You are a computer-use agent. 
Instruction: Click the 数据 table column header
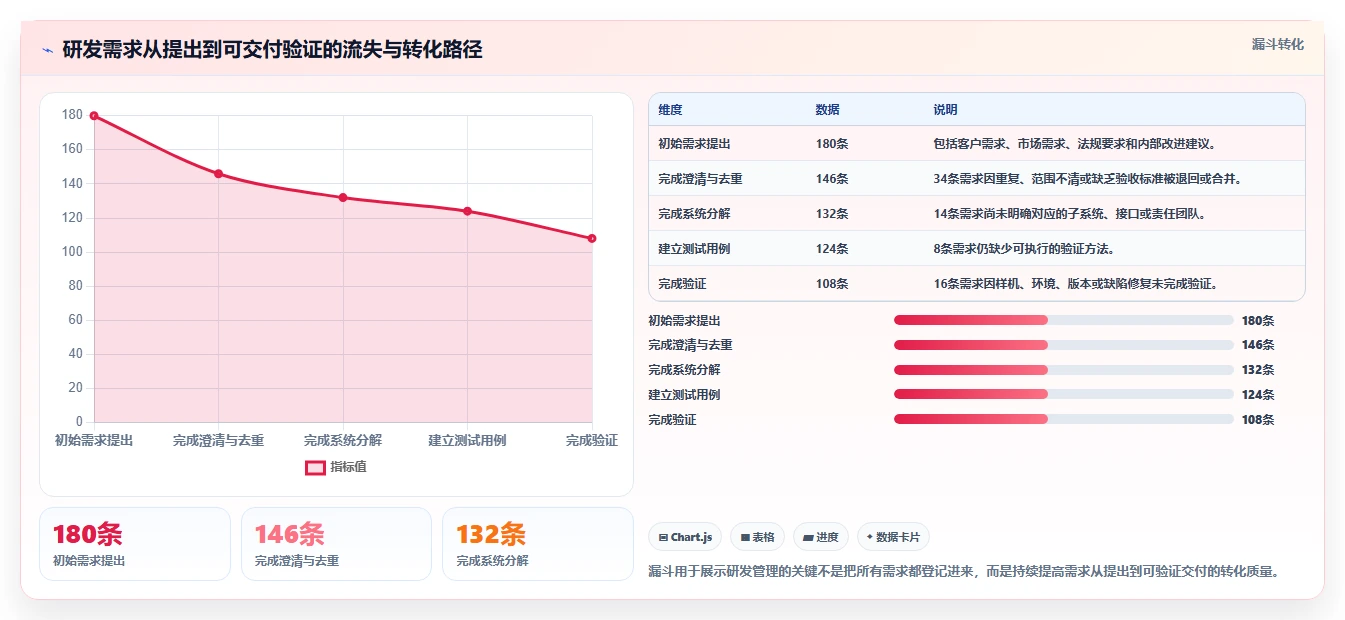(x=828, y=110)
